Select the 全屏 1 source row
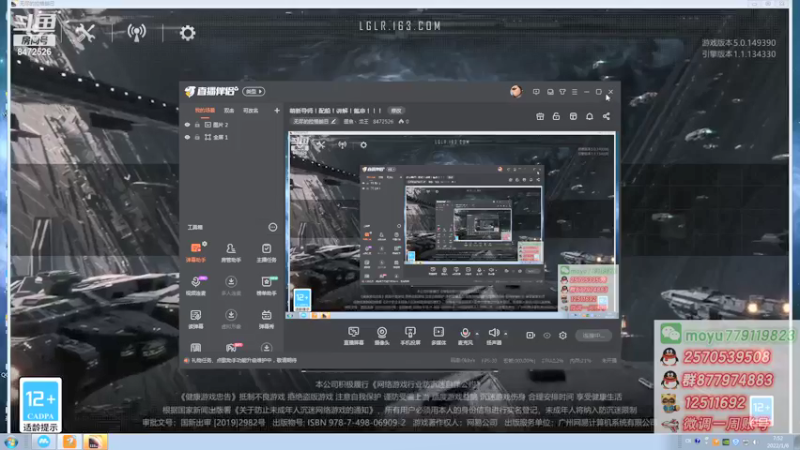This screenshot has height=450, width=800. tap(232, 137)
